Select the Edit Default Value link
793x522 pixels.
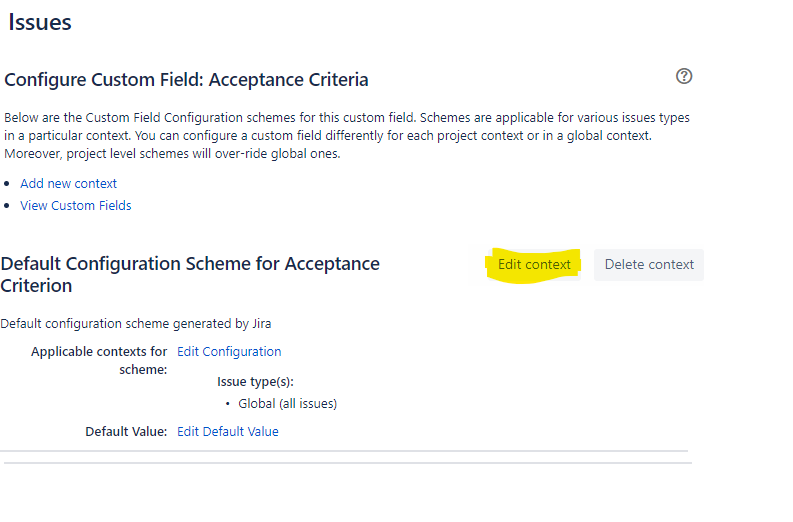(227, 431)
